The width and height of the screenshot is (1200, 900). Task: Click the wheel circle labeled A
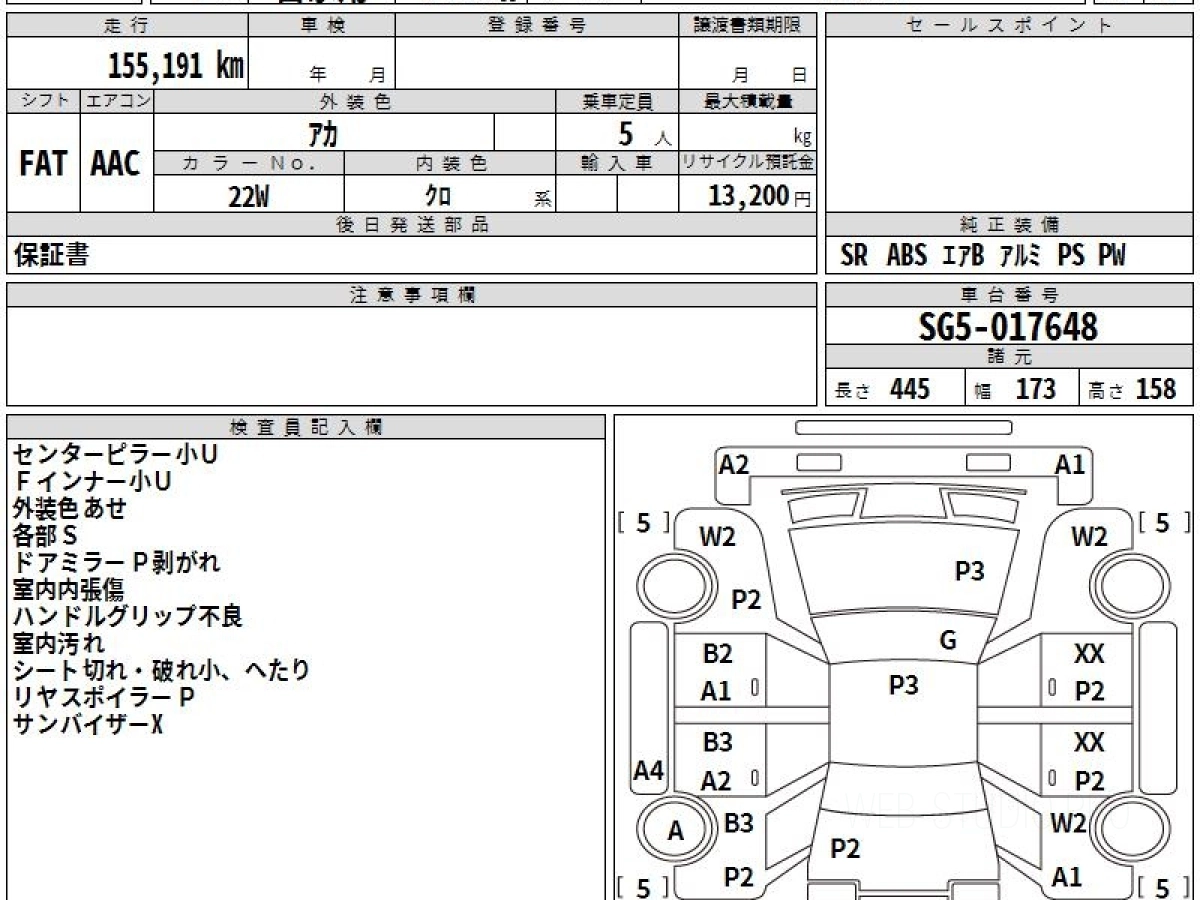(x=676, y=831)
